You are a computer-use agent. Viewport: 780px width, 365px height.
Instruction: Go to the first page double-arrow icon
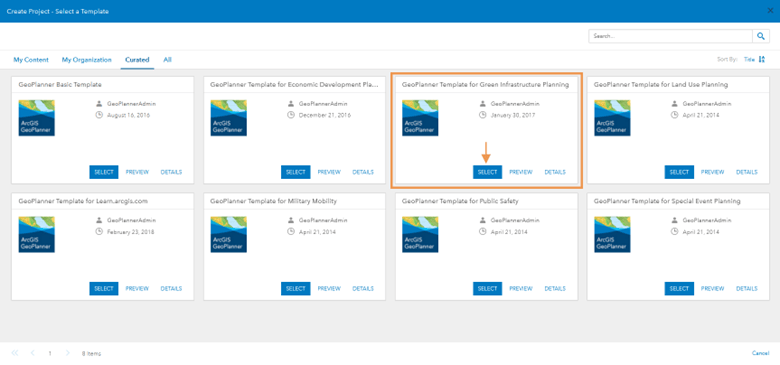(14, 353)
